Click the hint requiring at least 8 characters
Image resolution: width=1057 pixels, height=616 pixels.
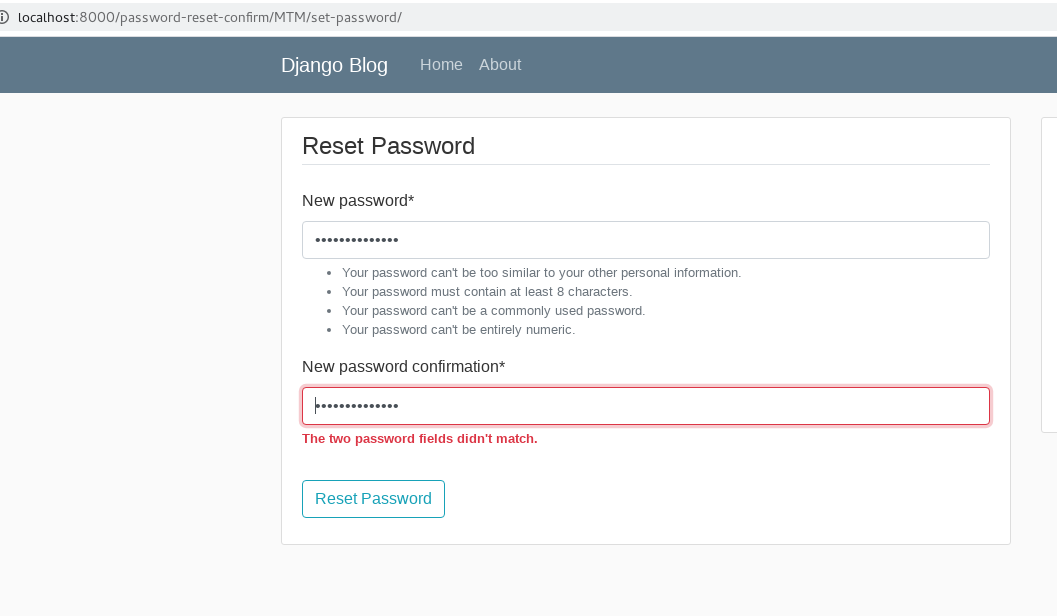point(487,292)
